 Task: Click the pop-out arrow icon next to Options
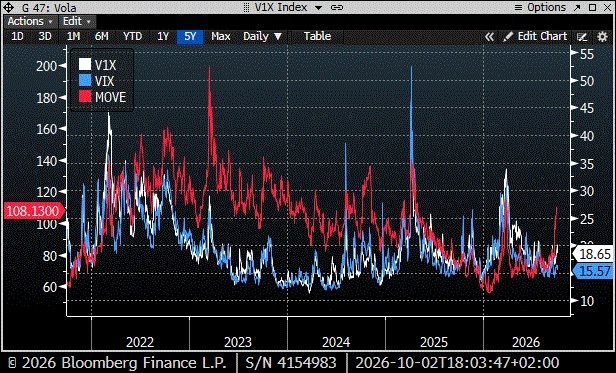(x=577, y=7)
